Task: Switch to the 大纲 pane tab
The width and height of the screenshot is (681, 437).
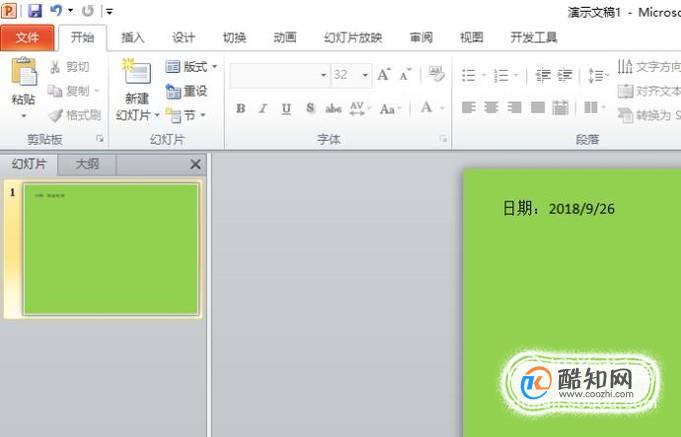Action: [x=87, y=164]
